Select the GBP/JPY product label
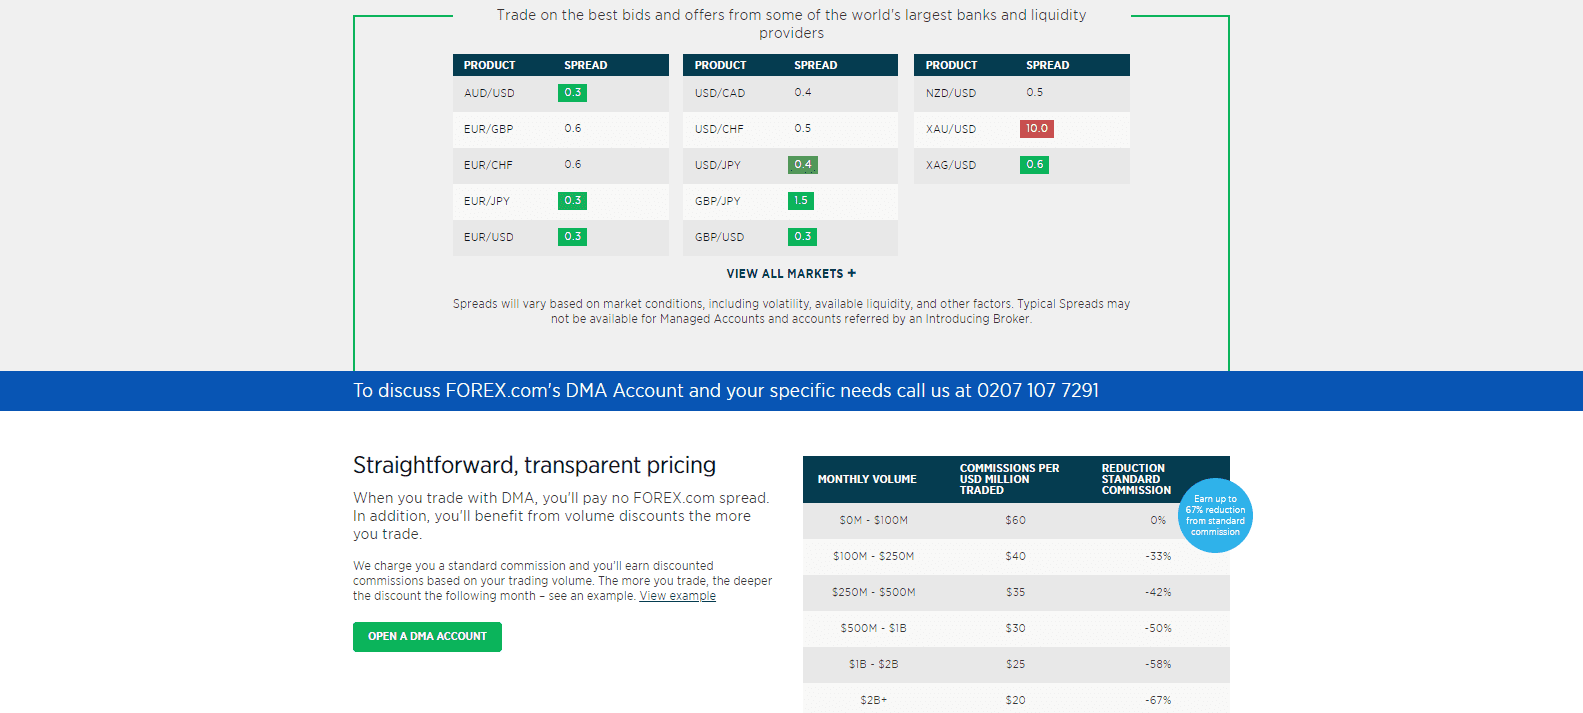Screen dimensions: 1583x713 tap(718, 201)
